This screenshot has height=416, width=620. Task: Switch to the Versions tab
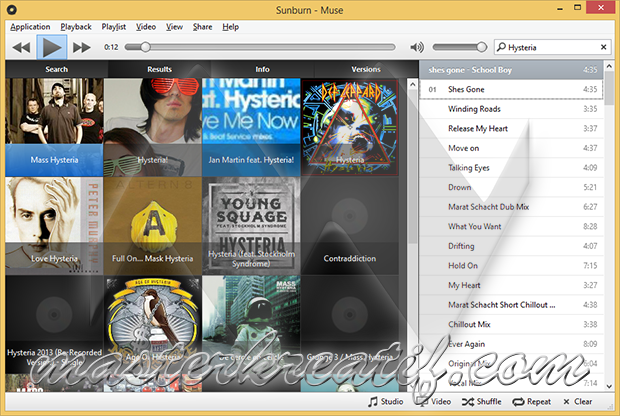coord(366,69)
